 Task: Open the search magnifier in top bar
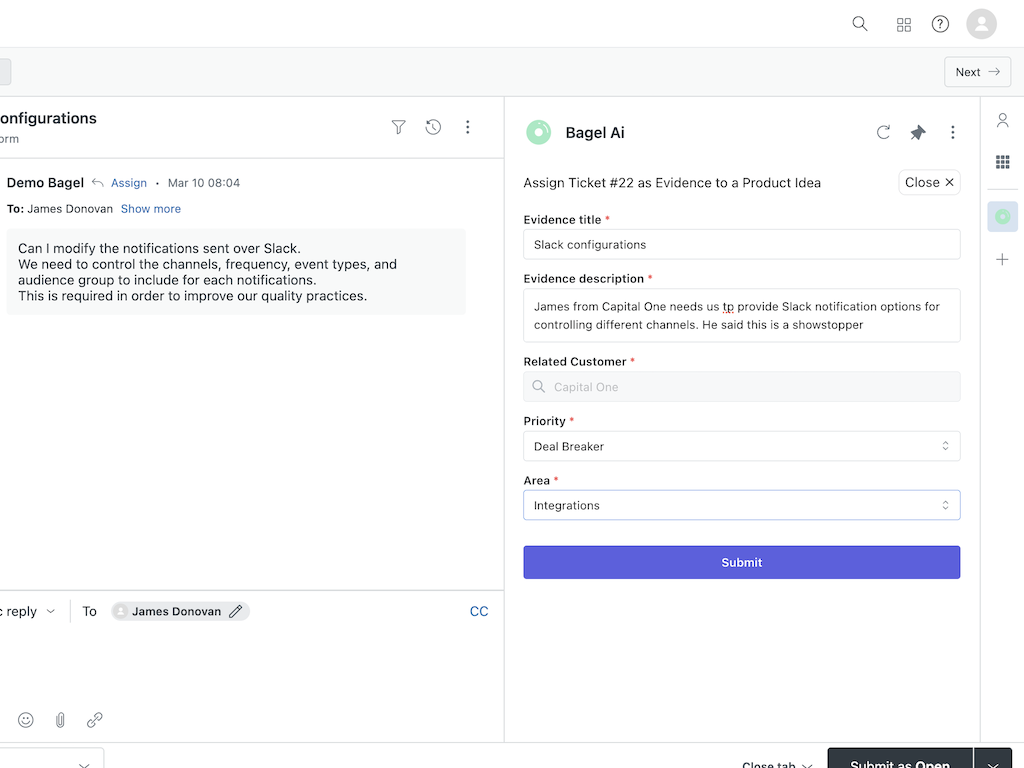(x=859, y=24)
